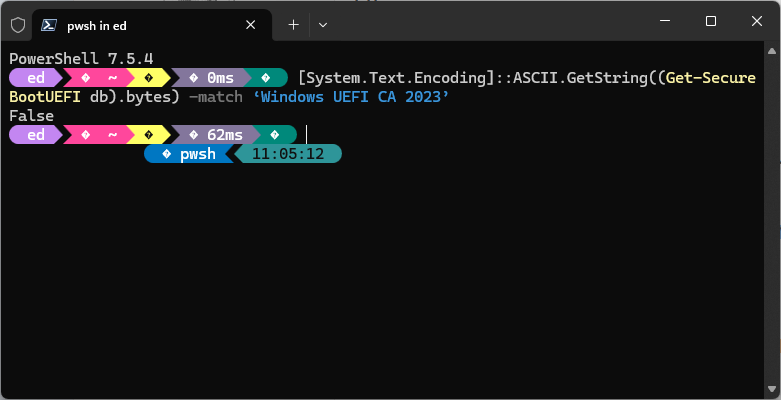Viewport: 781px width, 400px height.
Task: Minimize the terminal window
Action: (663, 21)
